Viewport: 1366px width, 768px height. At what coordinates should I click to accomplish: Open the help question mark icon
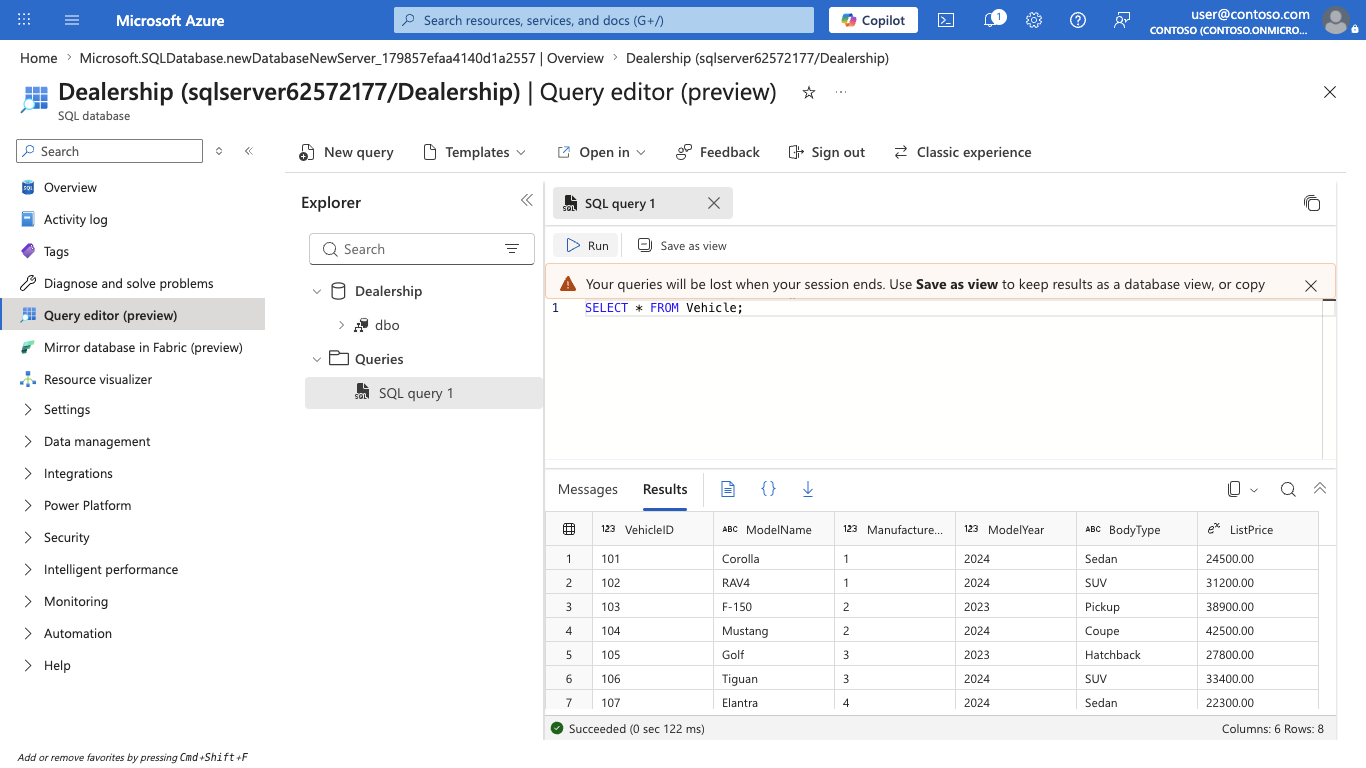[1078, 20]
